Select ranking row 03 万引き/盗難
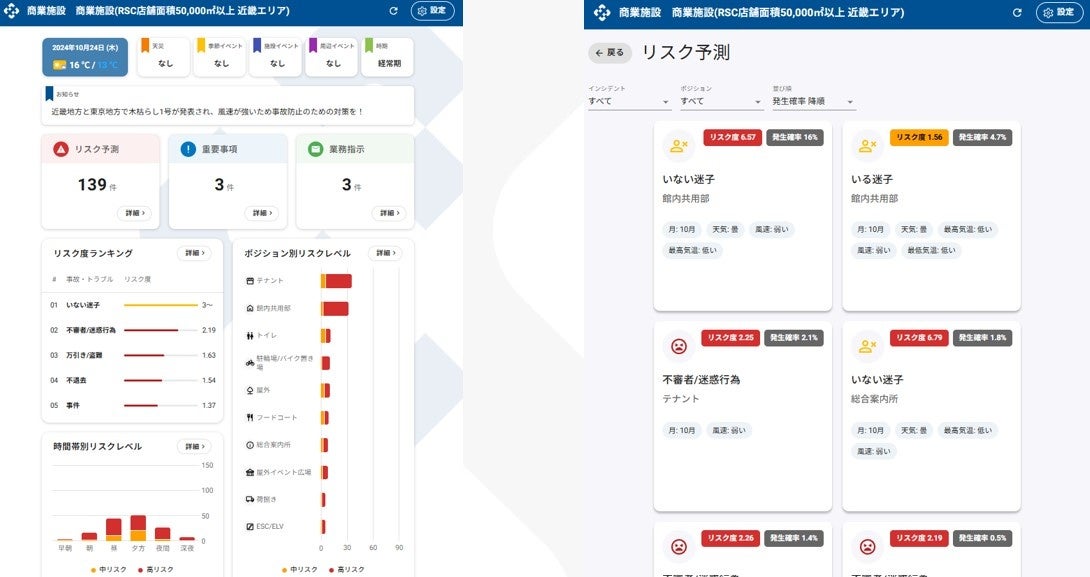 [x=132, y=355]
